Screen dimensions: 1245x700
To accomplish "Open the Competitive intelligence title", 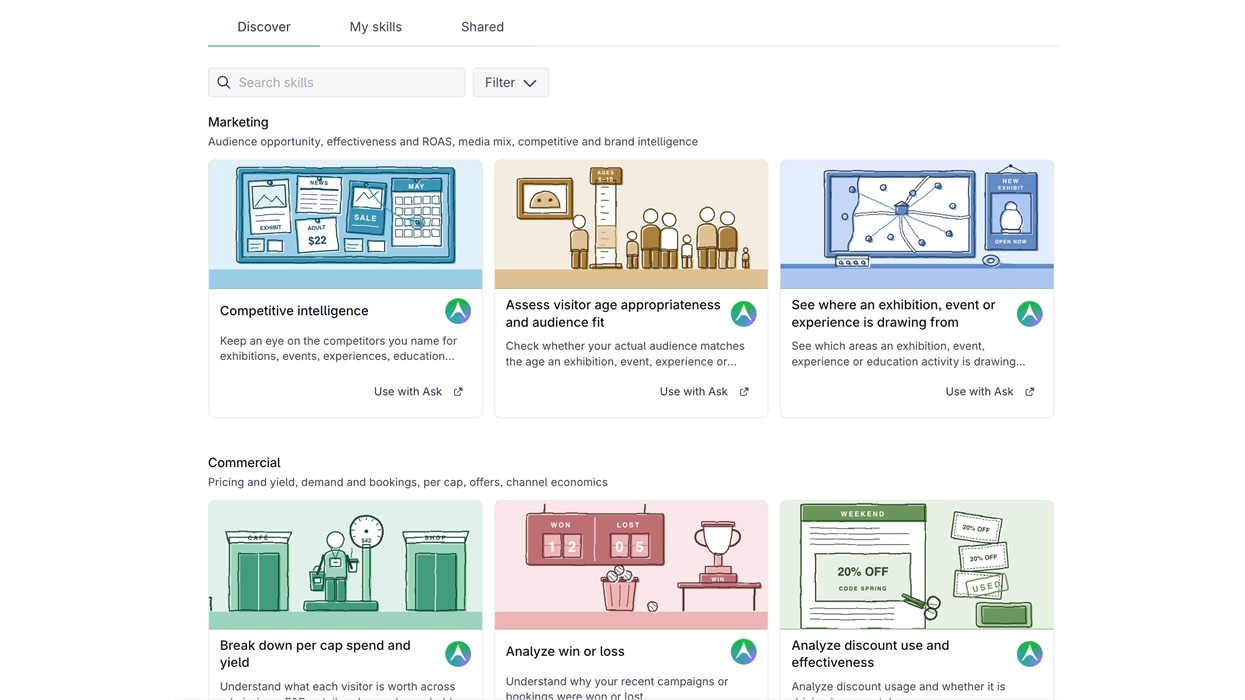I will [x=294, y=311].
